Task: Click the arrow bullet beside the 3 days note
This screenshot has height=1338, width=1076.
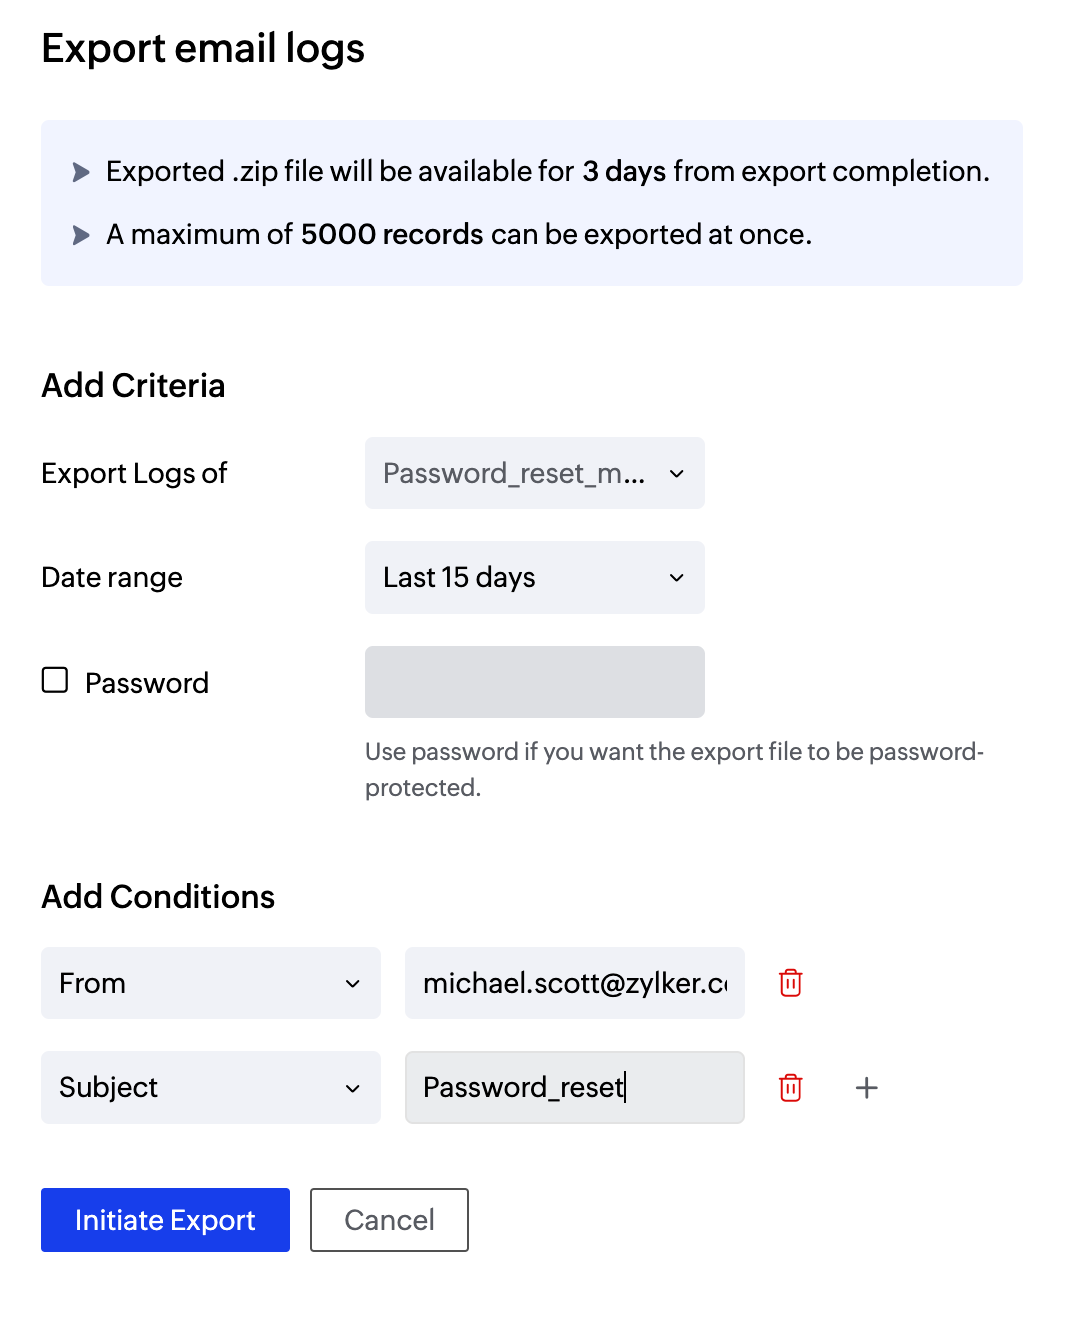Action: 81,172
